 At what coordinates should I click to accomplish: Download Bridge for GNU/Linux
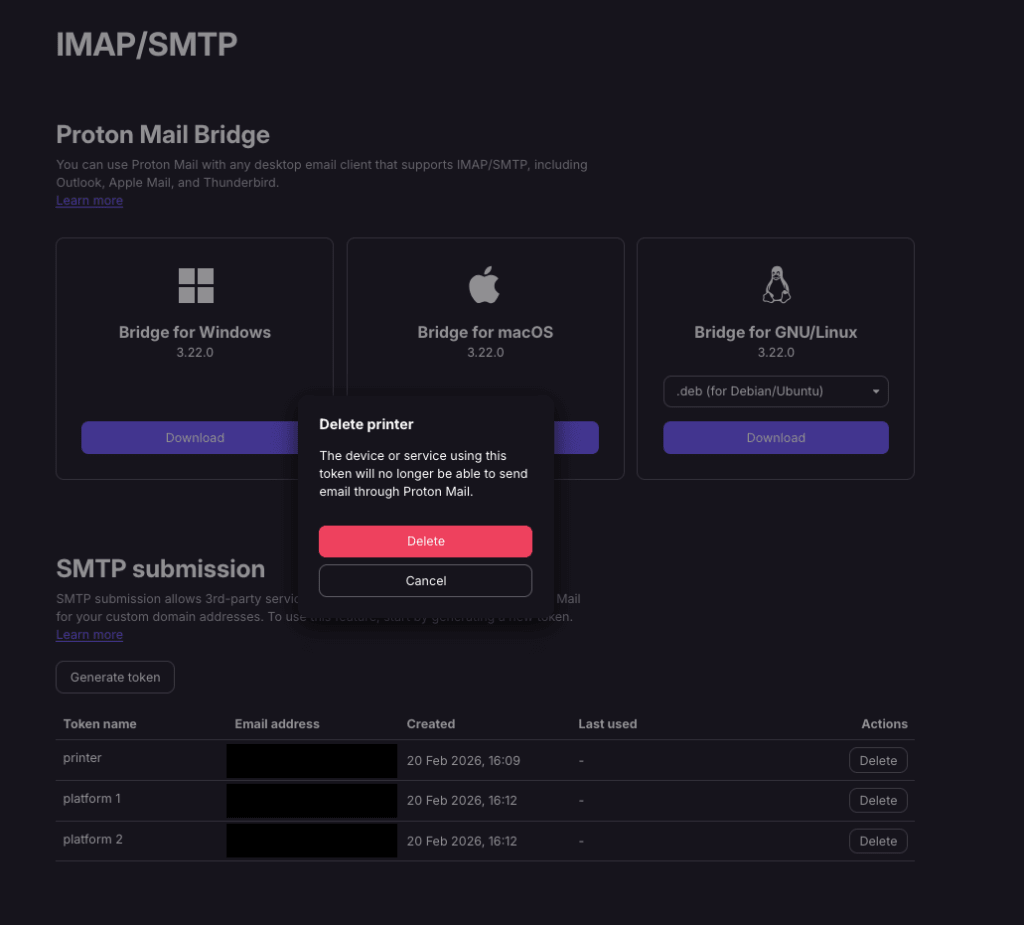(x=776, y=438)
